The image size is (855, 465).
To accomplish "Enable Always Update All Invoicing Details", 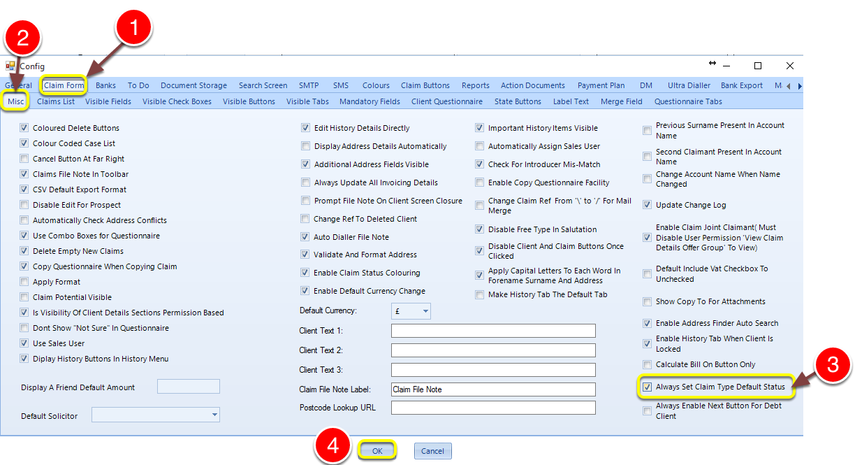I will point(305,183).
